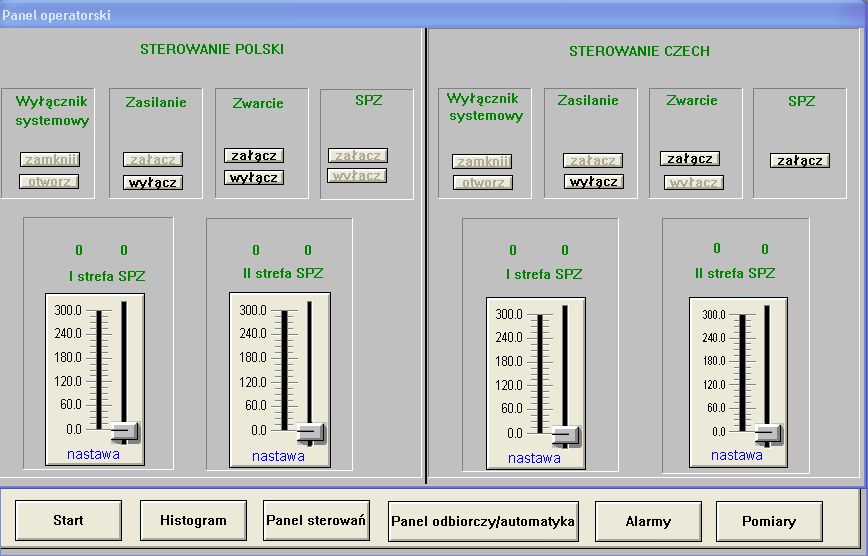The width and height of the screenshot is (868, 556).
Task: Click załącz in Polski Zwarcie group
Action: point(254,156)
